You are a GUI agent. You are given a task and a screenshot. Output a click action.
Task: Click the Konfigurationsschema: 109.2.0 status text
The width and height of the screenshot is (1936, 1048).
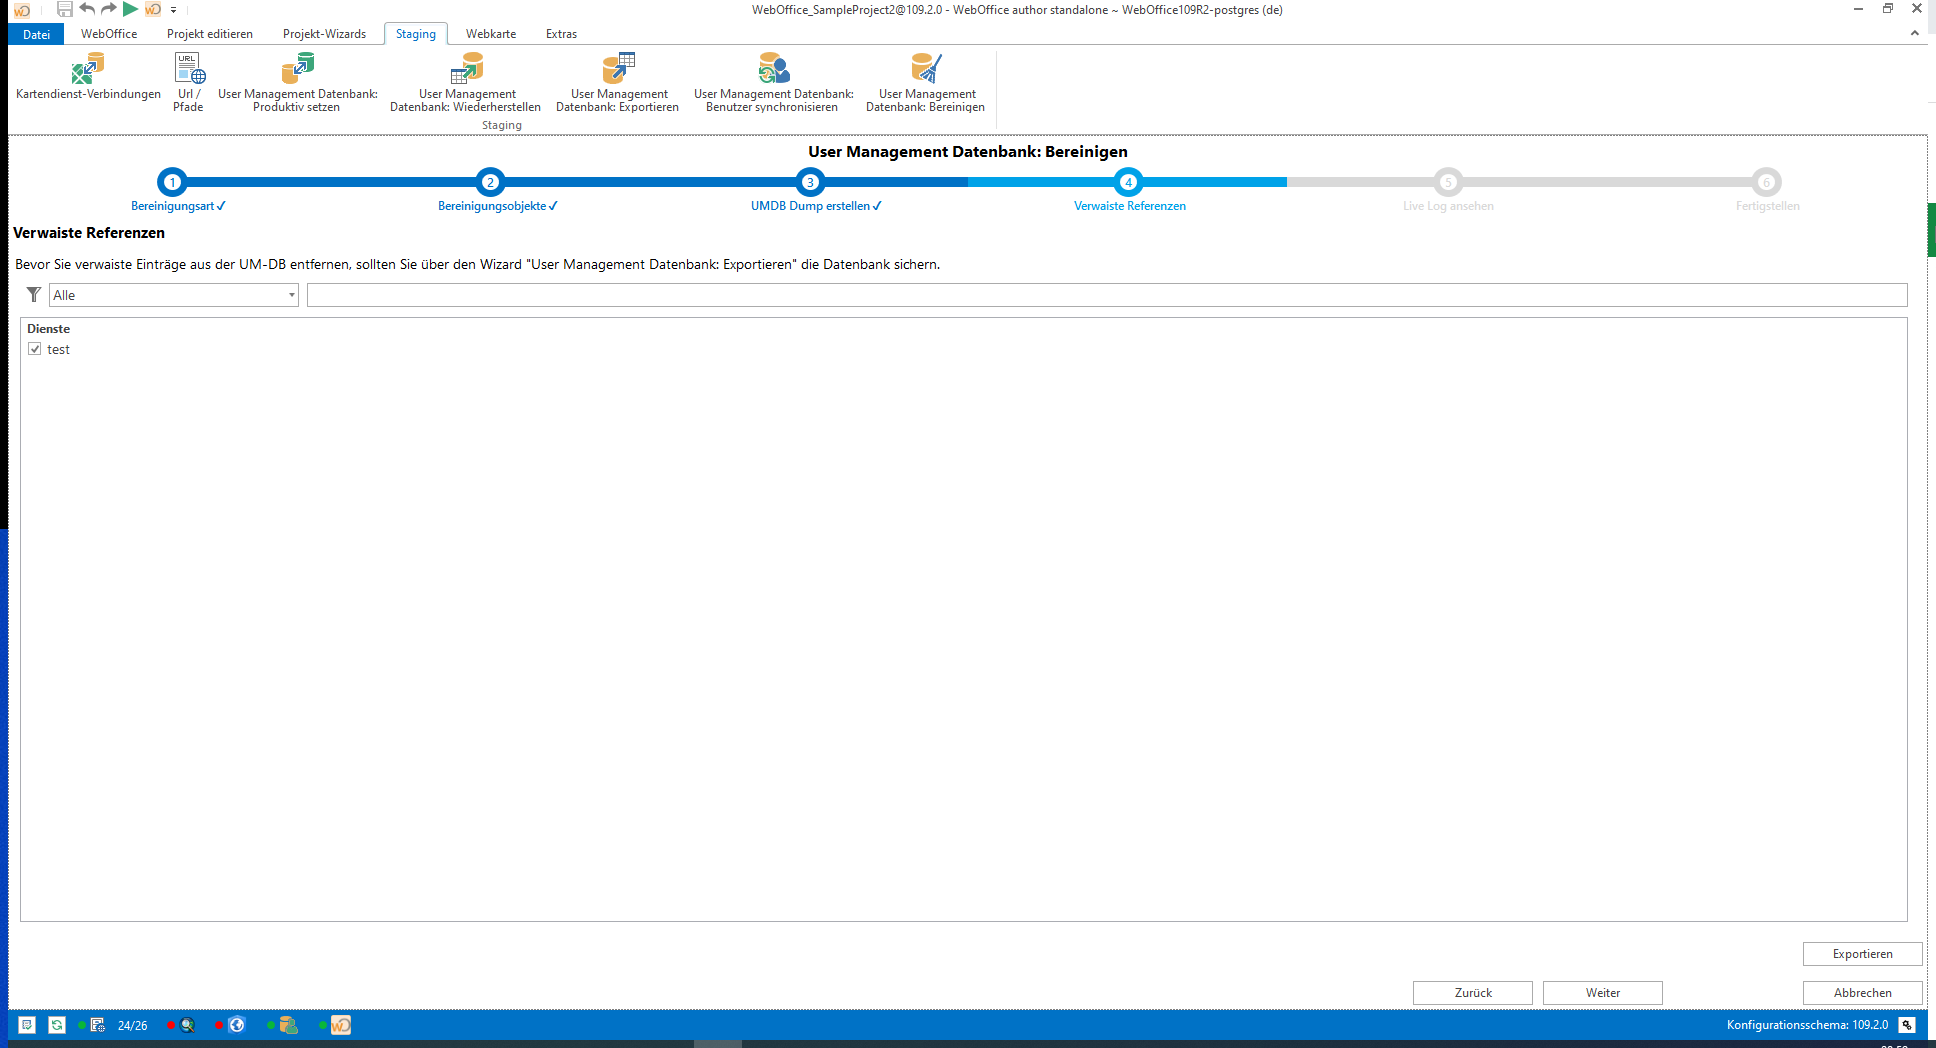point(1807,1025)
